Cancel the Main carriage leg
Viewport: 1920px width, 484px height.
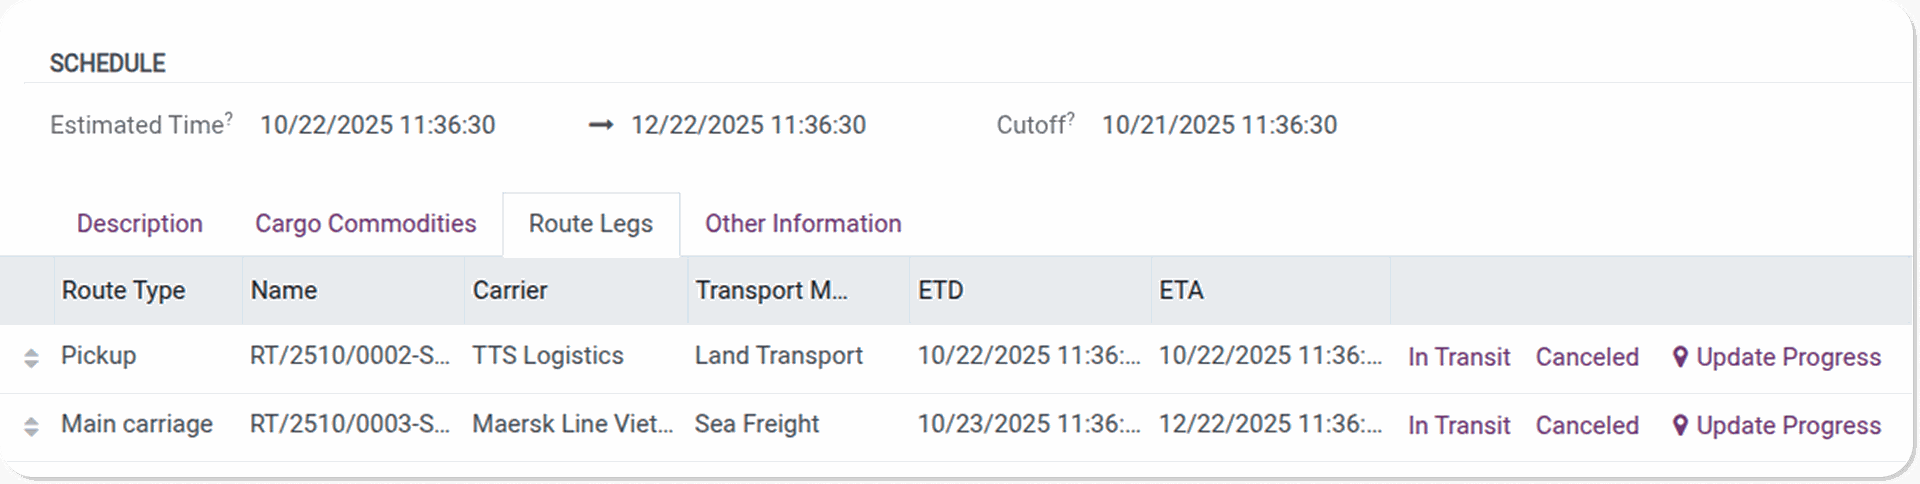[1587, 425]
